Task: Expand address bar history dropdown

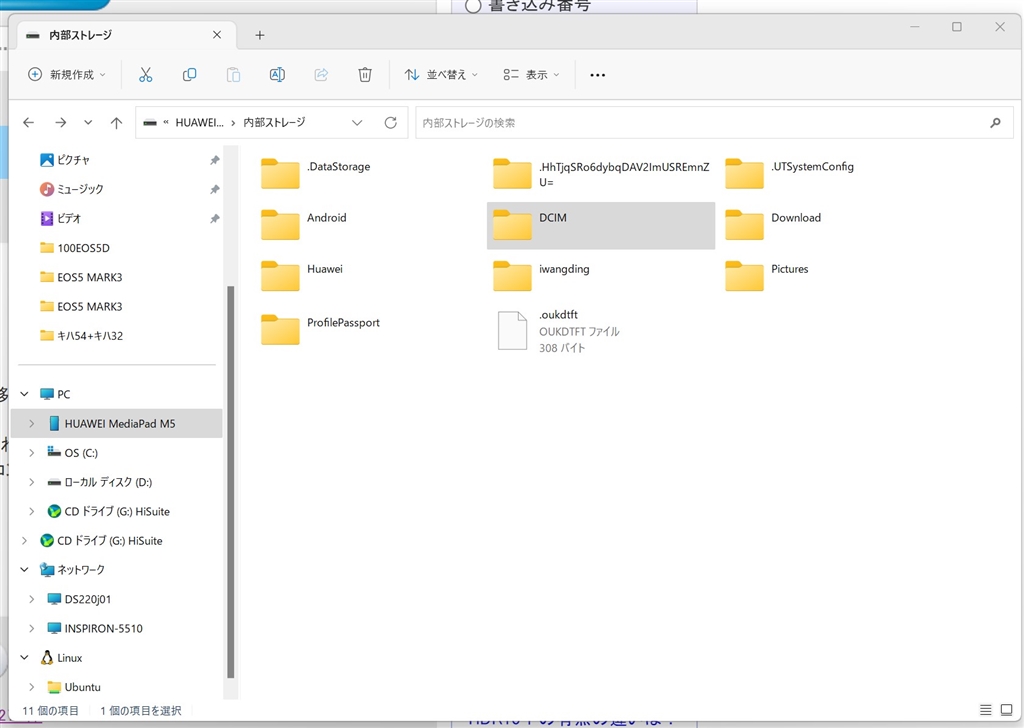Action: [x=357, y=122]
